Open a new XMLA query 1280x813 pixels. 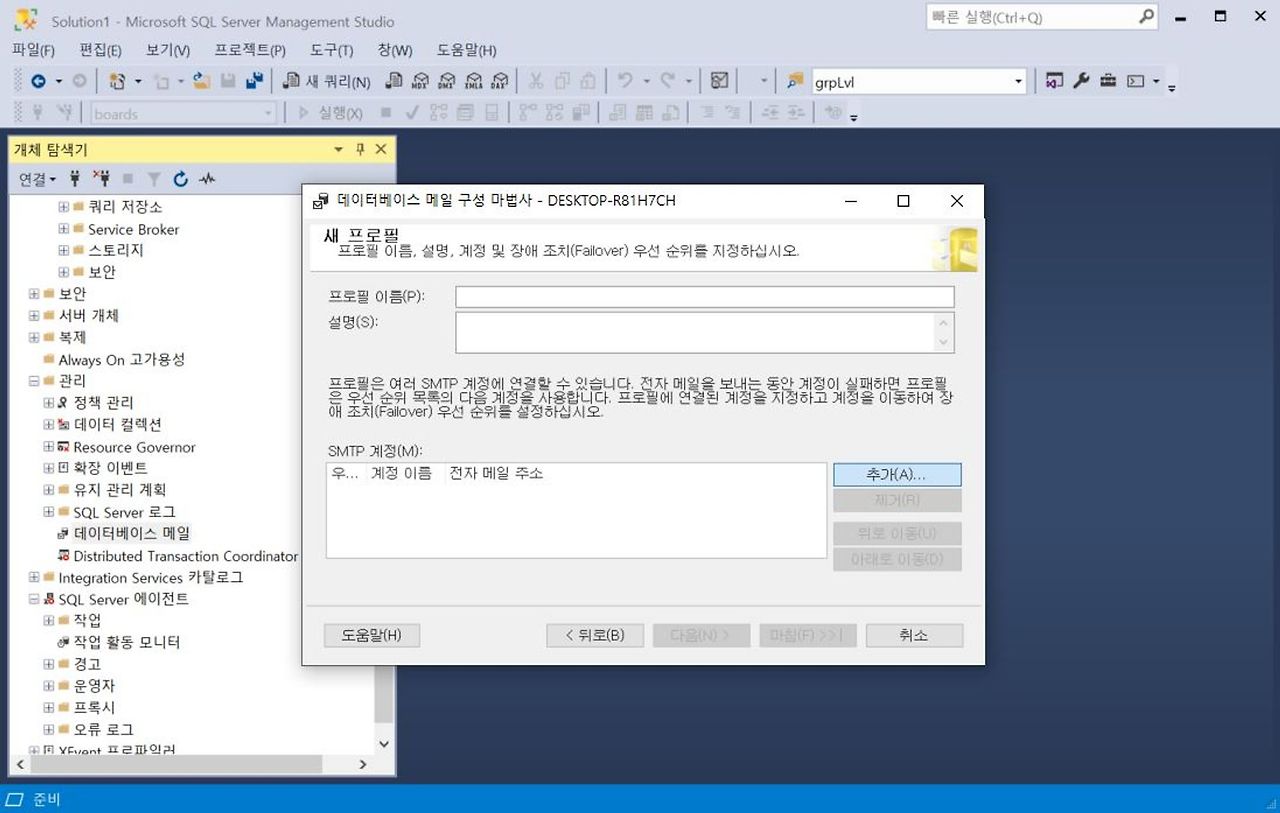click(x=473, y=81)
